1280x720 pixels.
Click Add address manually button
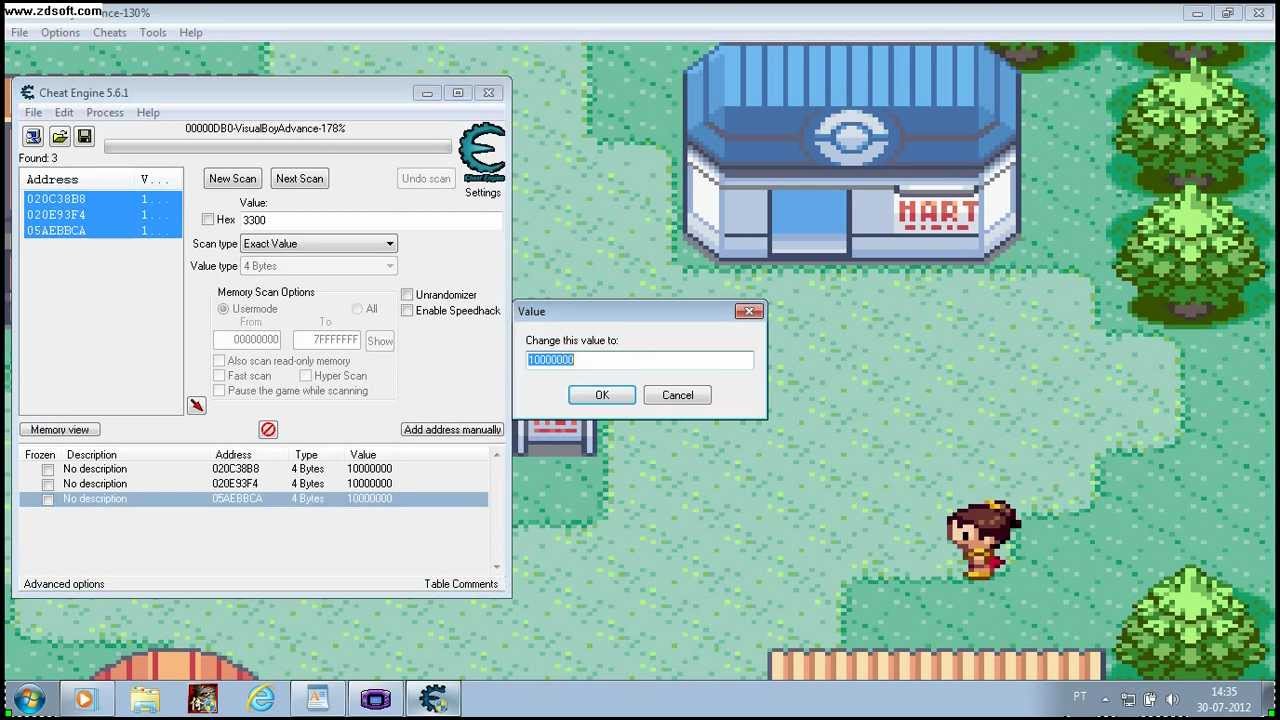tap(452, 429)
